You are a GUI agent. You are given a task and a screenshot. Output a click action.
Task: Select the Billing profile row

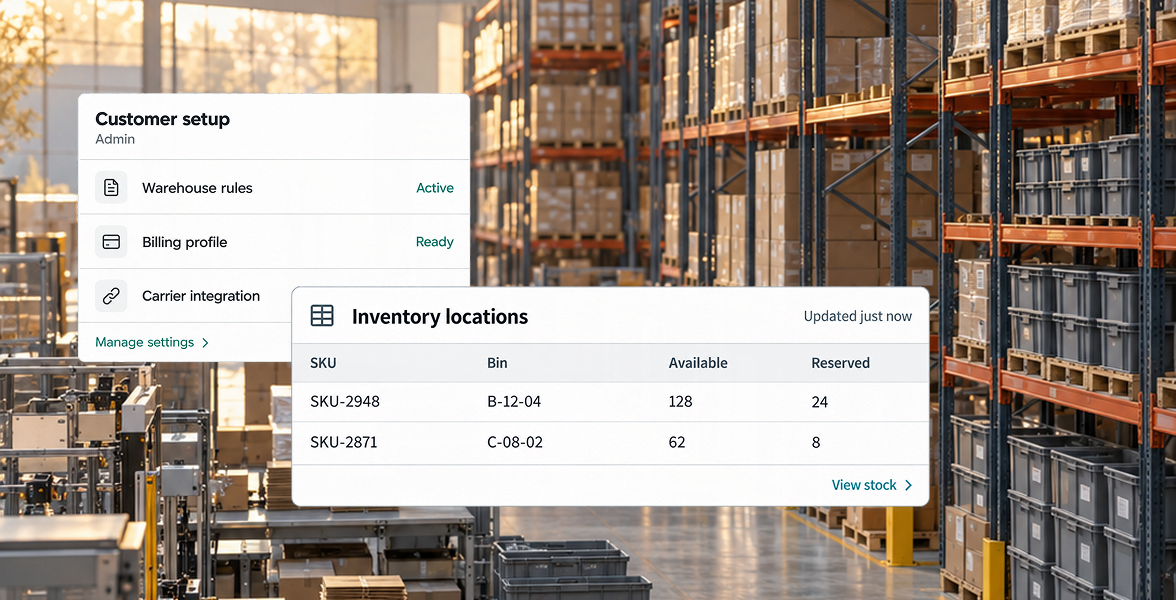274,242
